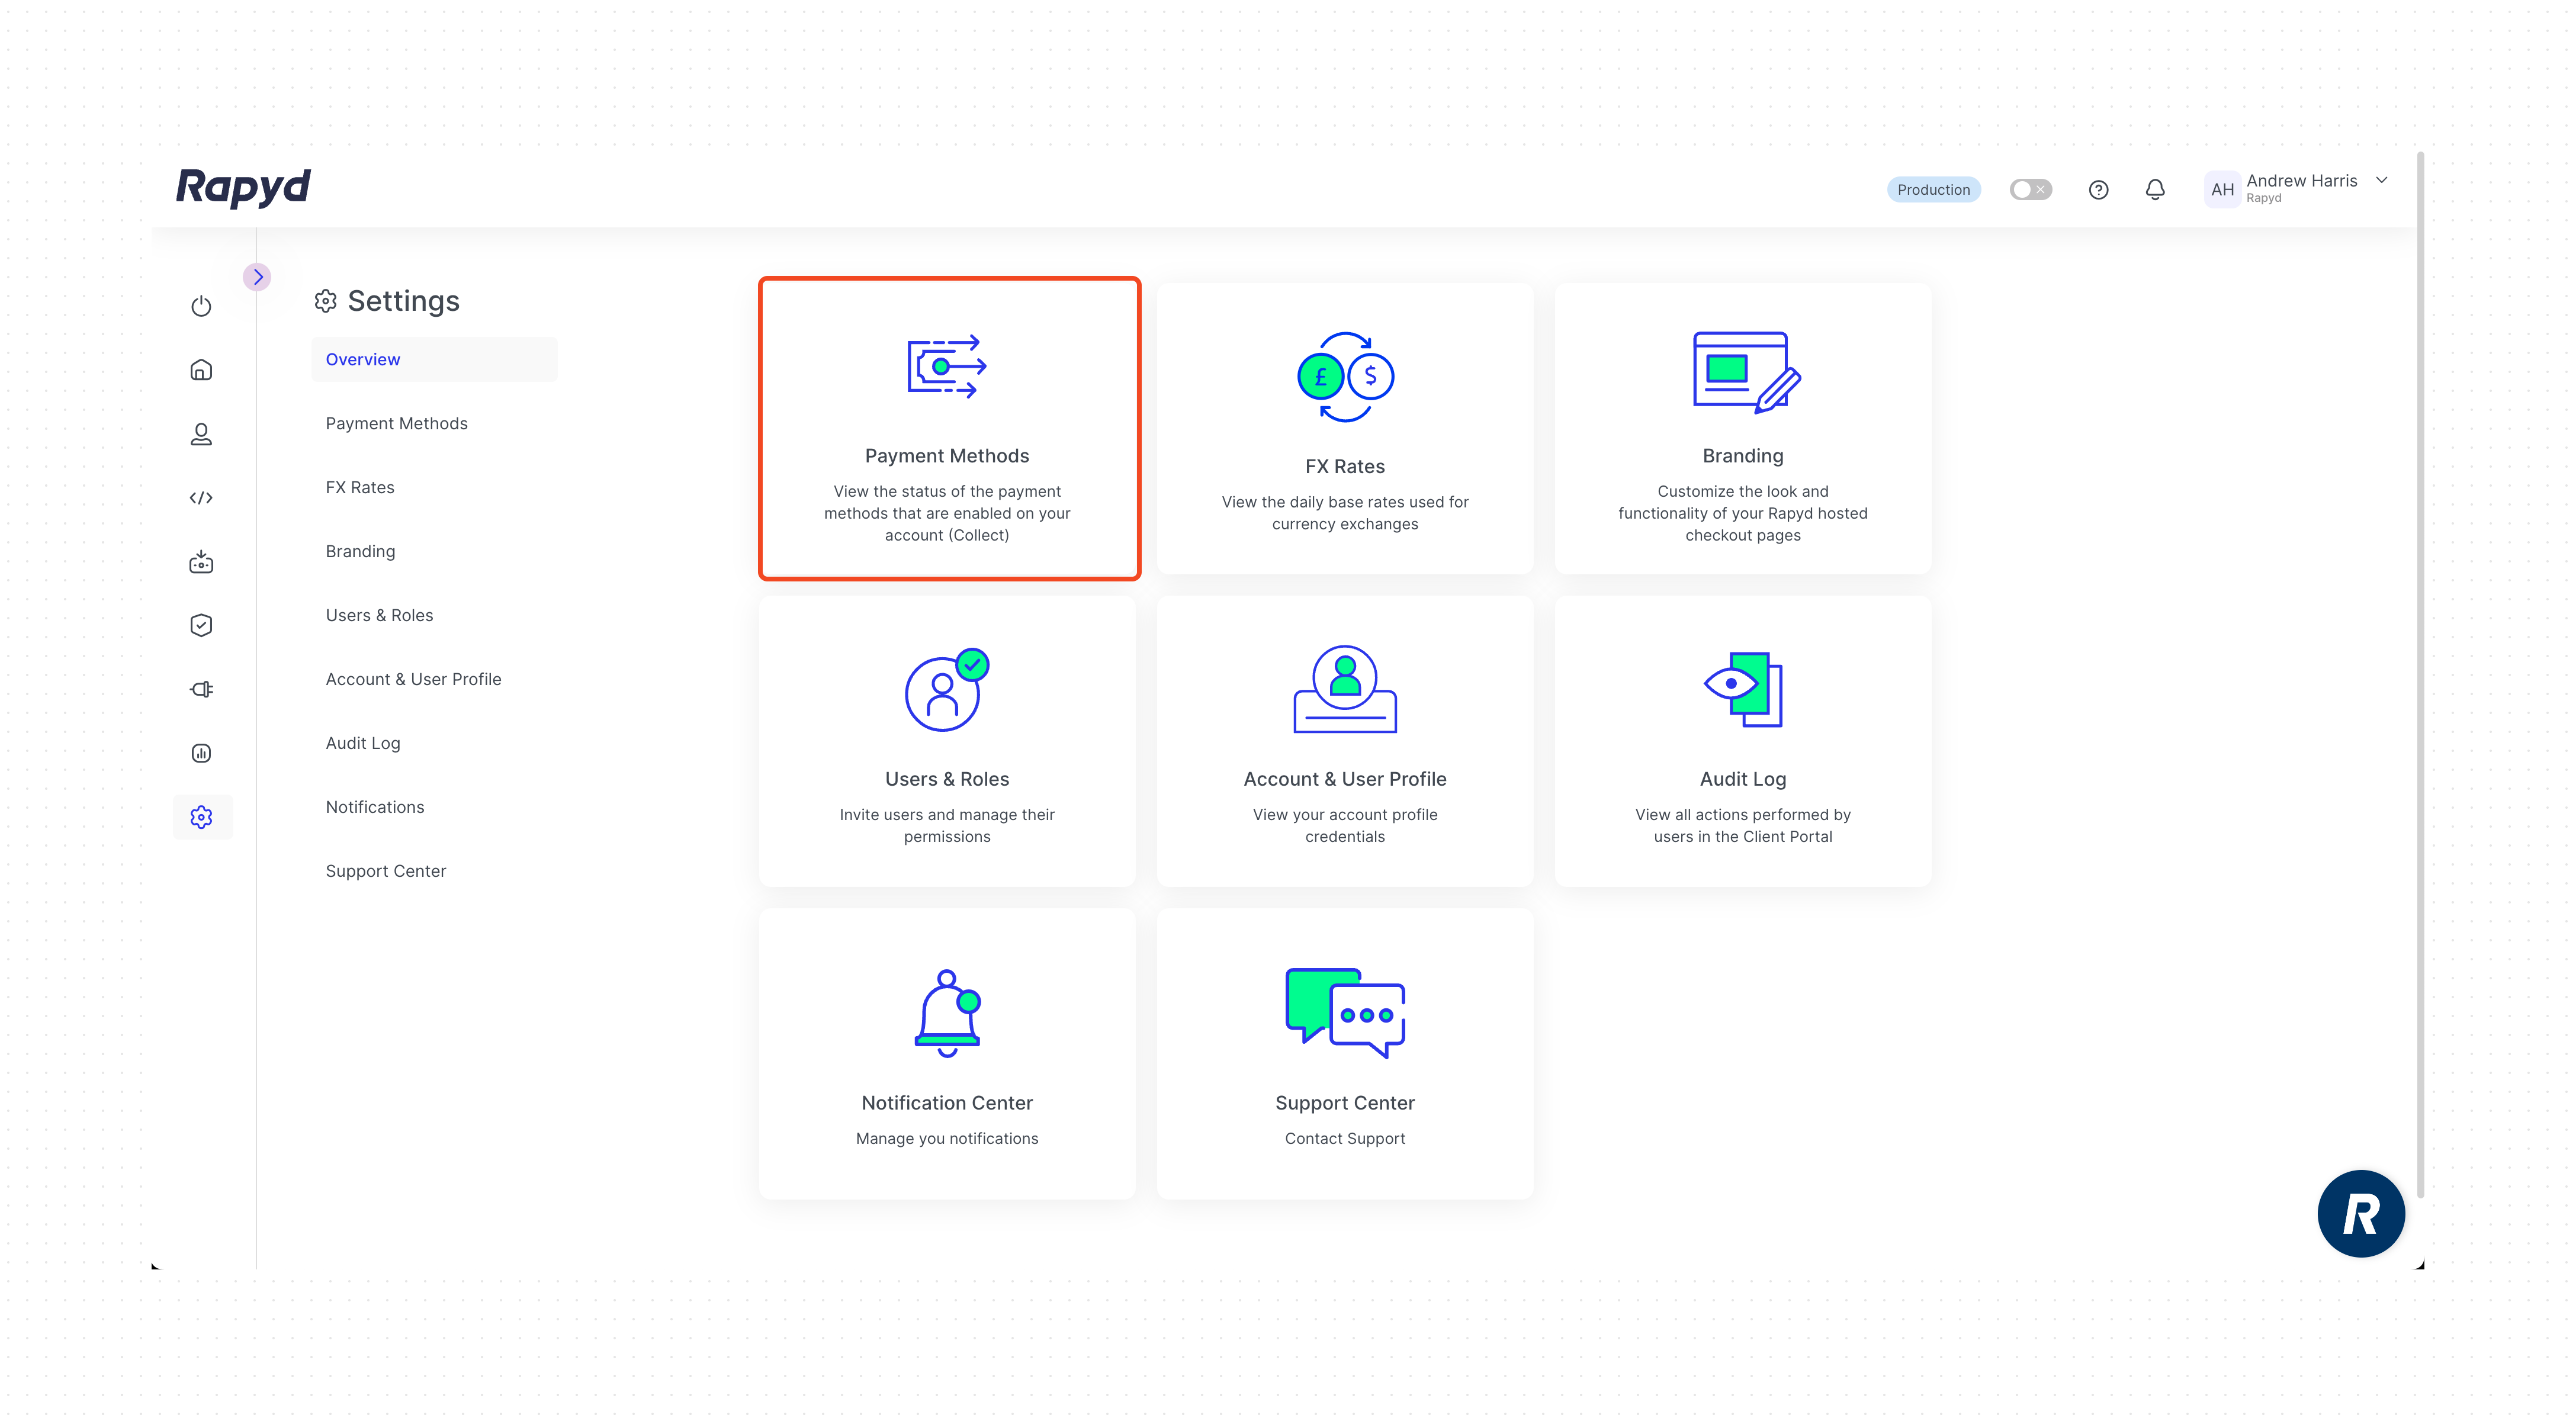Go to Audit Log menu entry

tap(362, 743)
